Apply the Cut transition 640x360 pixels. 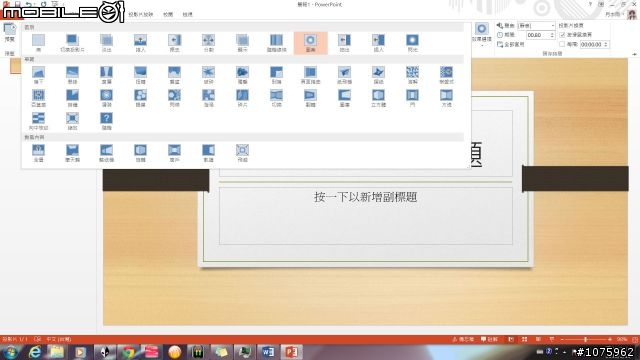tap(72, 43)
